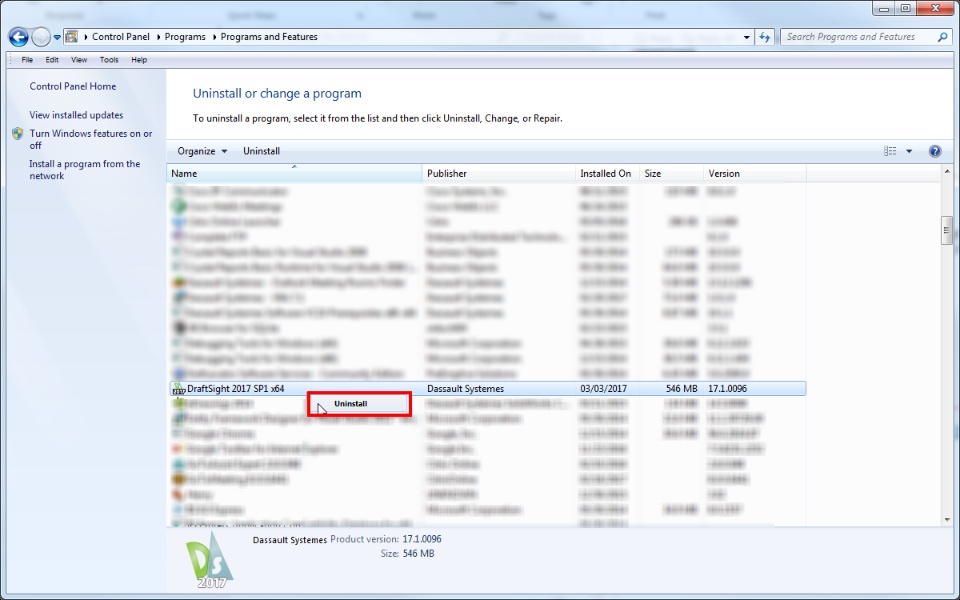This screenshot has width=960, height=600.
Task: Click Uninstall in the toolbar
Action: pos(261,151)
